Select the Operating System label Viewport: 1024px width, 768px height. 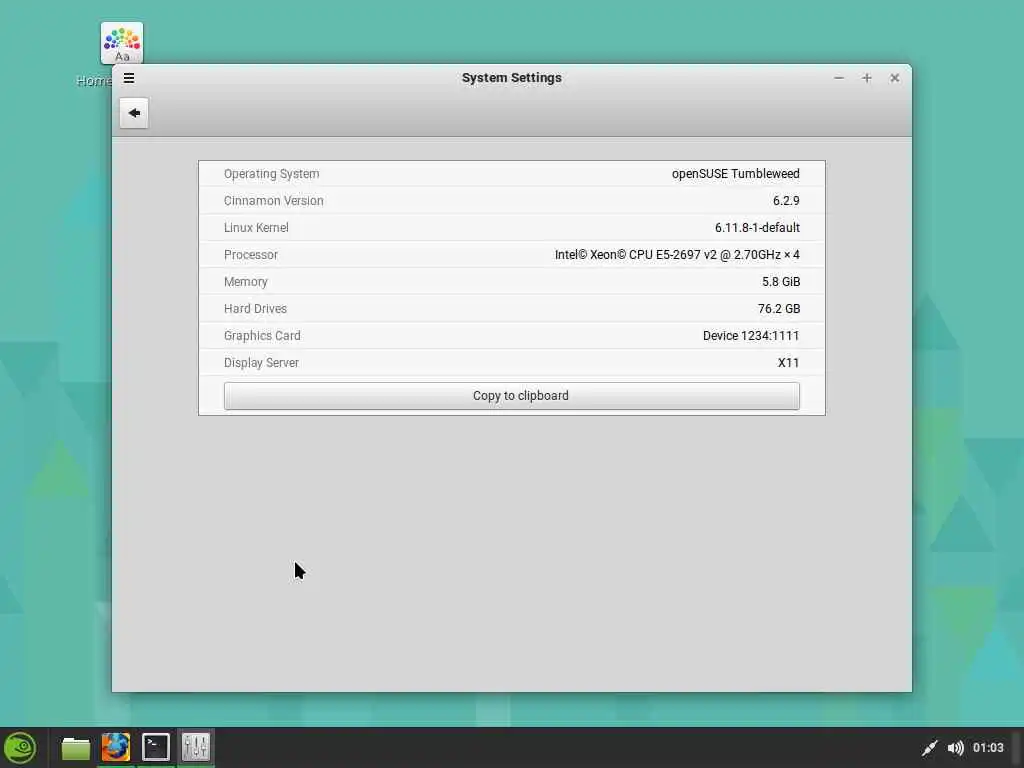pos(272,174)
